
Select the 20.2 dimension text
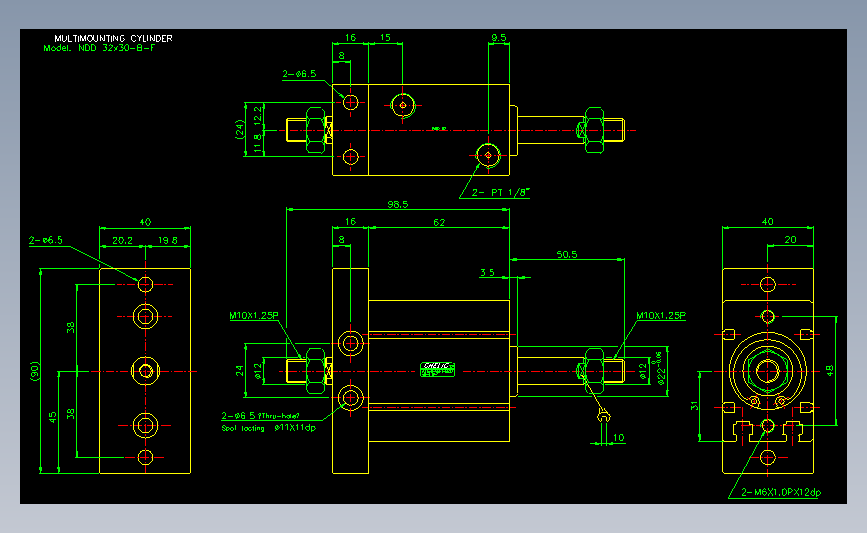pos(122,240)
